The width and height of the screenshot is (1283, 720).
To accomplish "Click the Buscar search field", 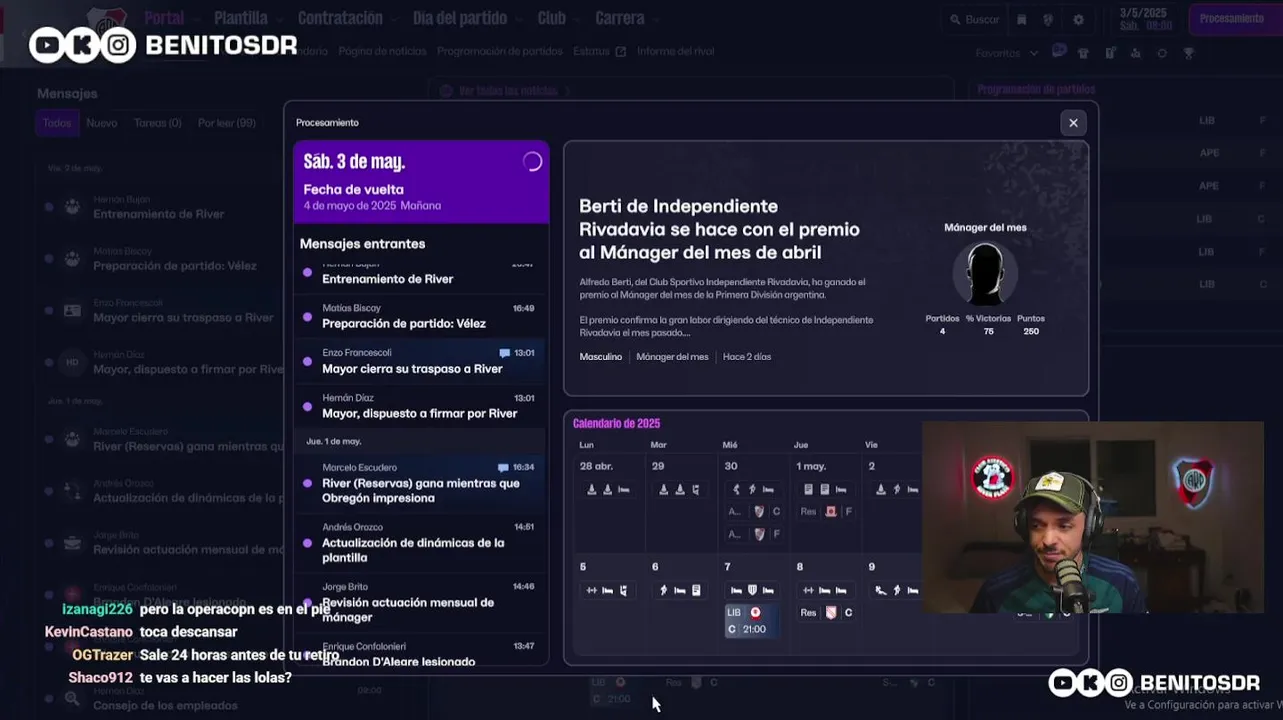I will [973, 20].
